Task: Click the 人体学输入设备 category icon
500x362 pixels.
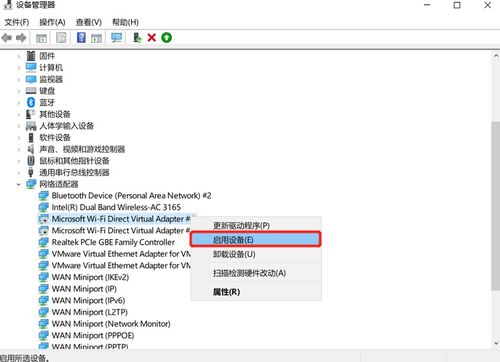Action: (31, 126)
